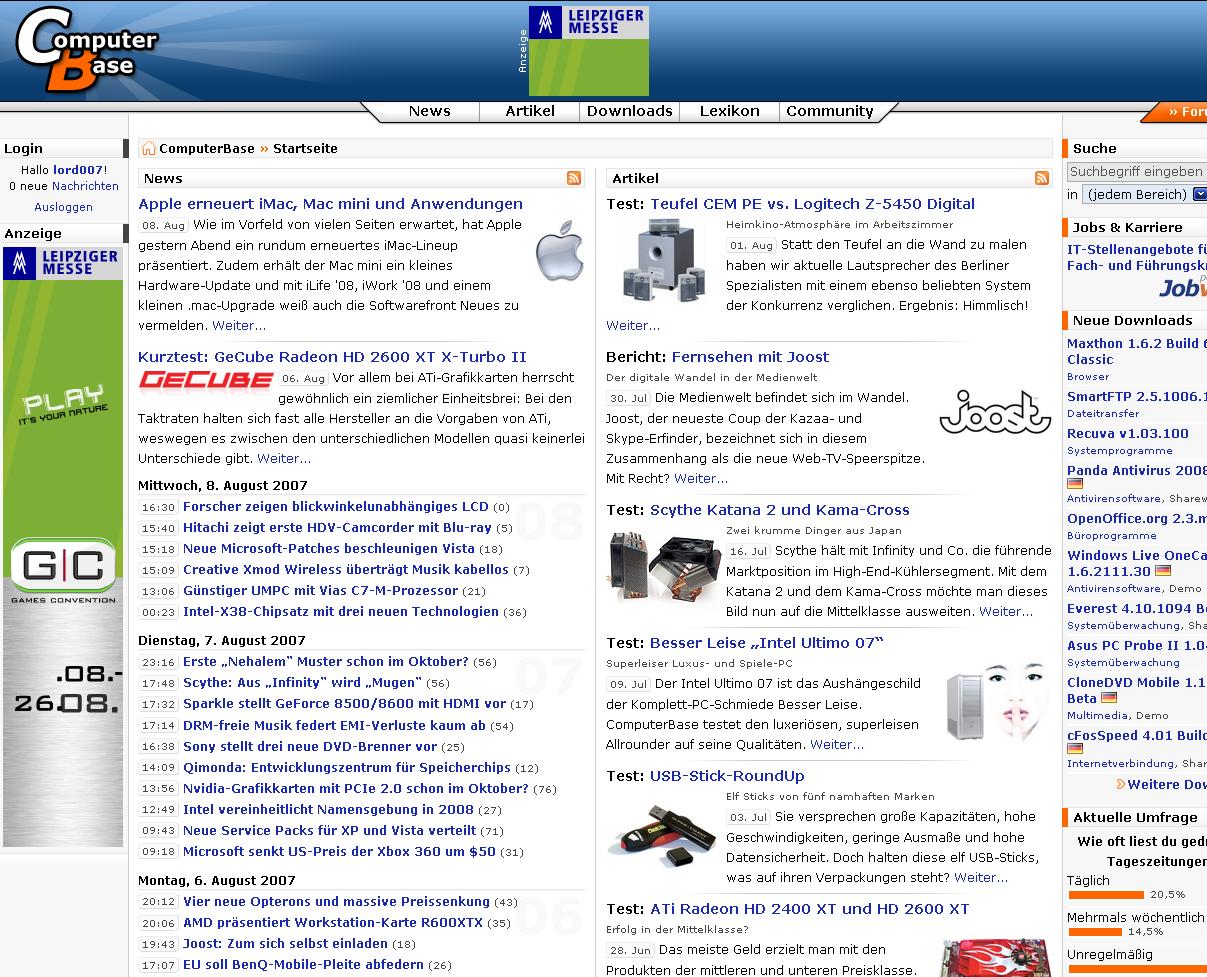Open Neue Service Packs für XP news
Image resolution: width=1207 pixels, height=977 pixels.
pos(330,830)
